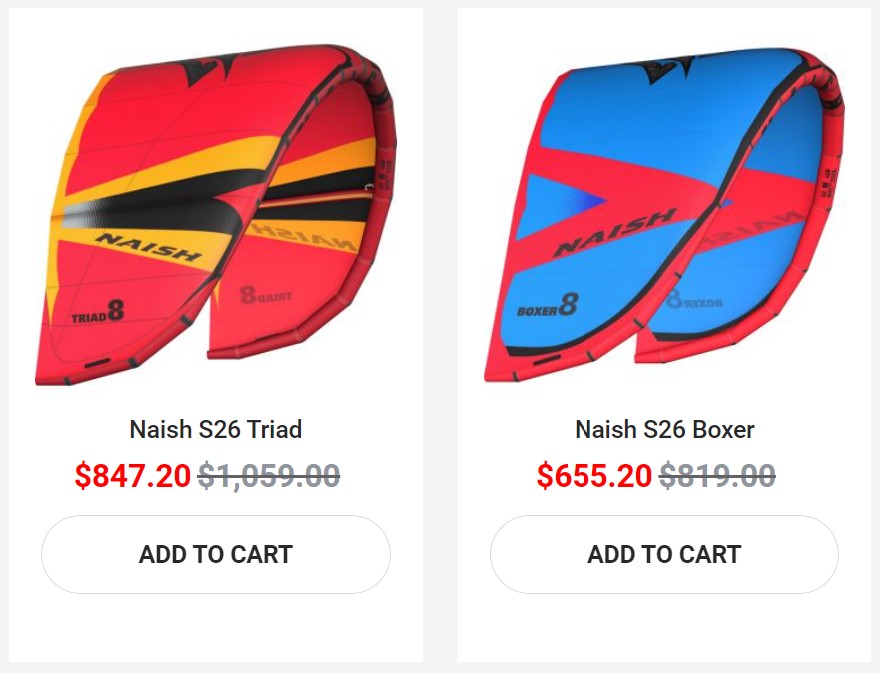Select the Naish S26 Boxer product card
This screenshot has width=880, height=673.
(664, 300)
